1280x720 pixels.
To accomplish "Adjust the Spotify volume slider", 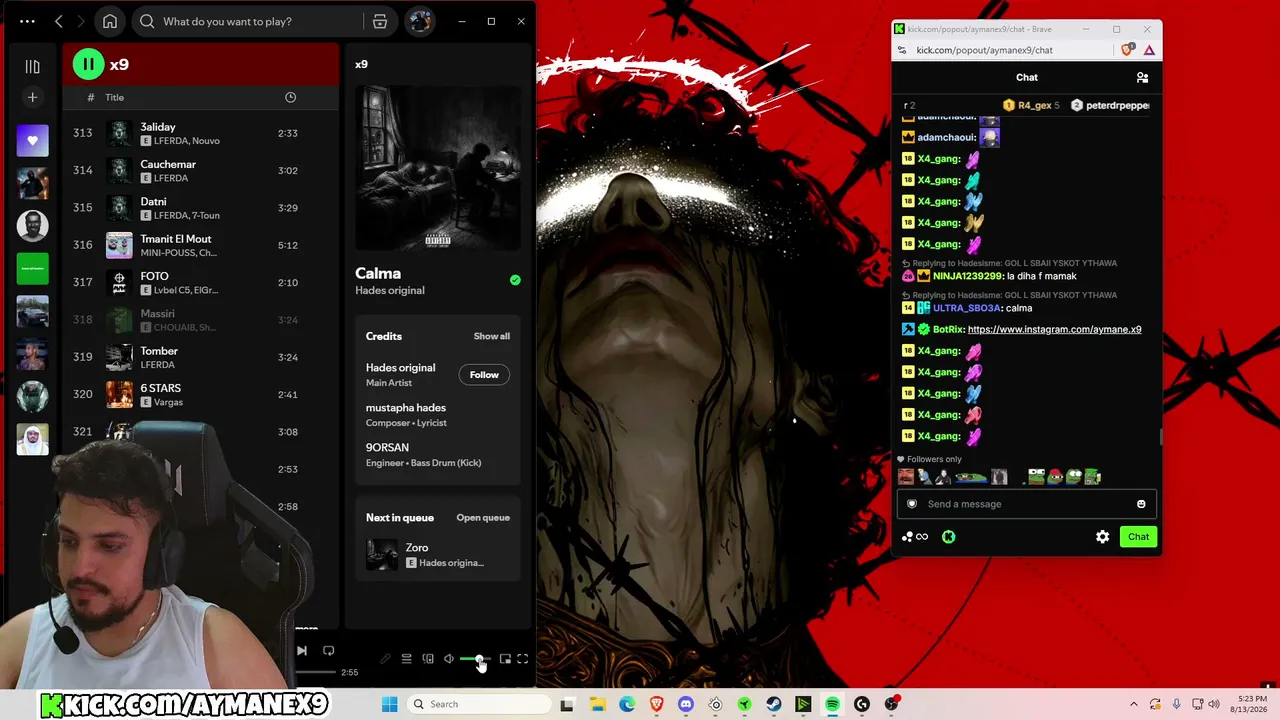I will point(476,659).
